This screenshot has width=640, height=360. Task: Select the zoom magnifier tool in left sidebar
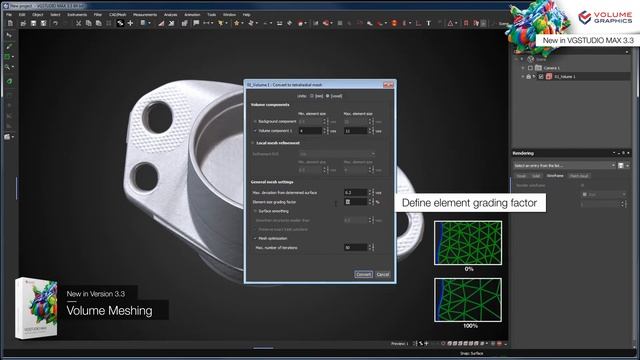[7, 67]
